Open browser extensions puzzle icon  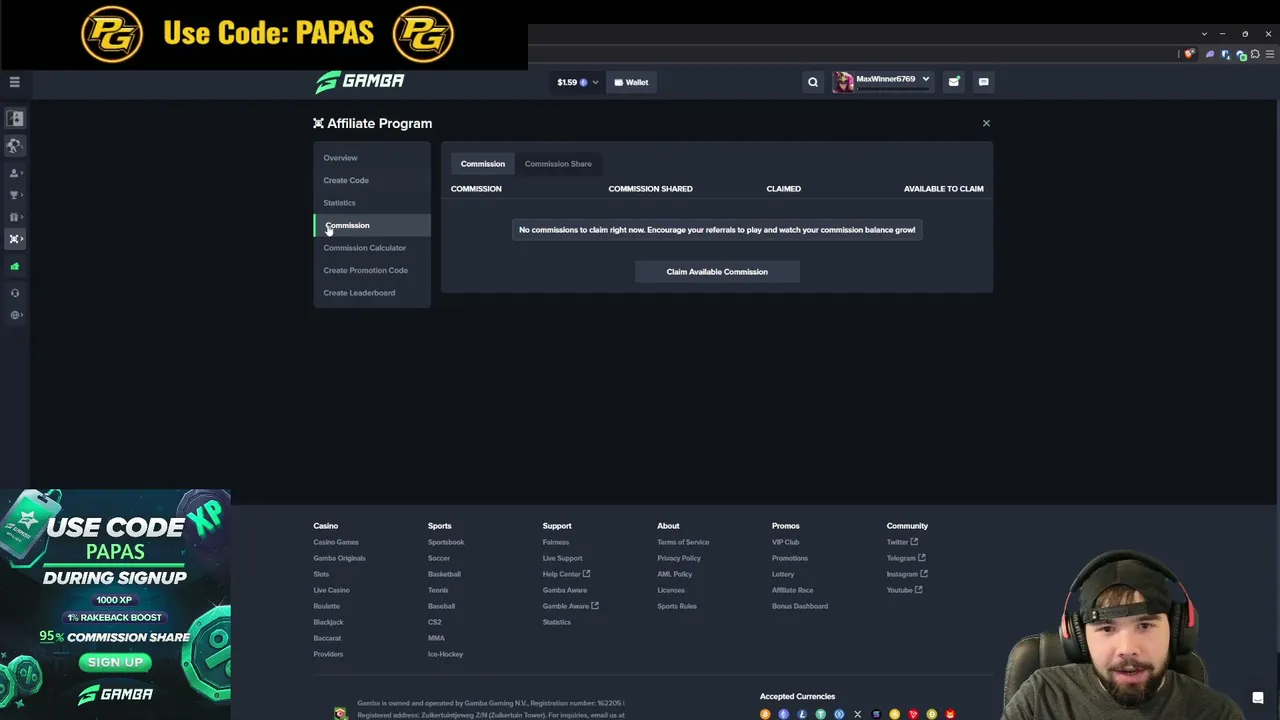[1255, 54]
